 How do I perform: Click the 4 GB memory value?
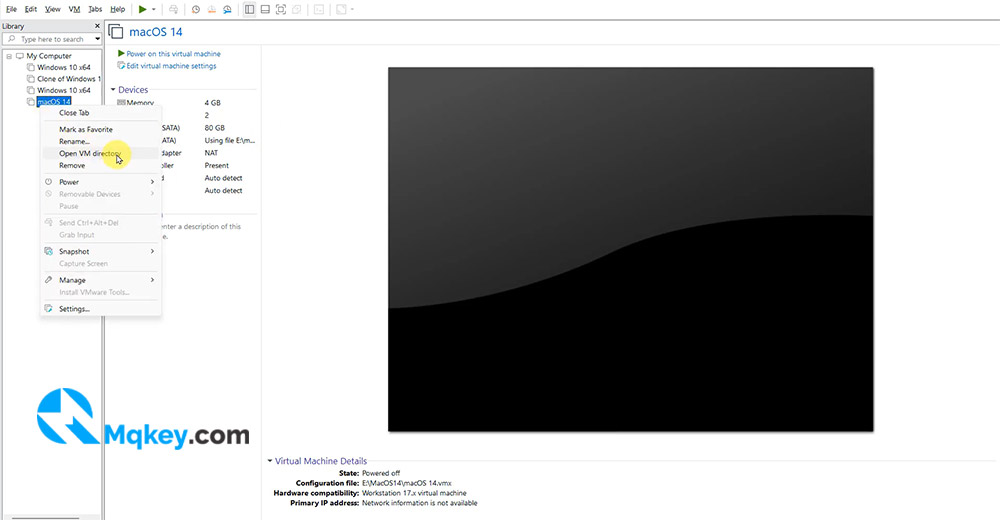click(x=212, y=103)
